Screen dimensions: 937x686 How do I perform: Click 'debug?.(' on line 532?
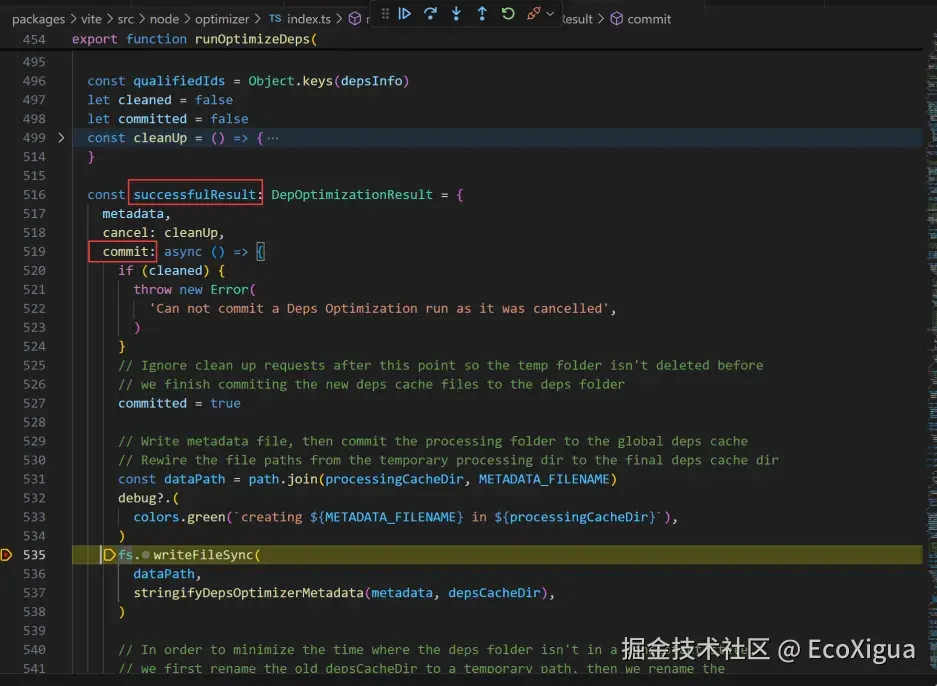click(x=149, y=498)
